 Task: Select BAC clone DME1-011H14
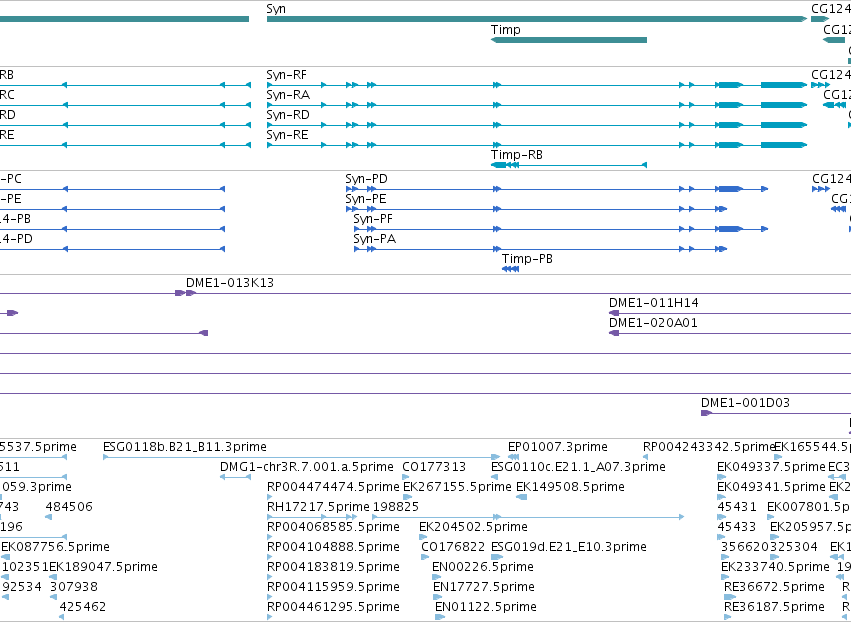coord(653,303)
